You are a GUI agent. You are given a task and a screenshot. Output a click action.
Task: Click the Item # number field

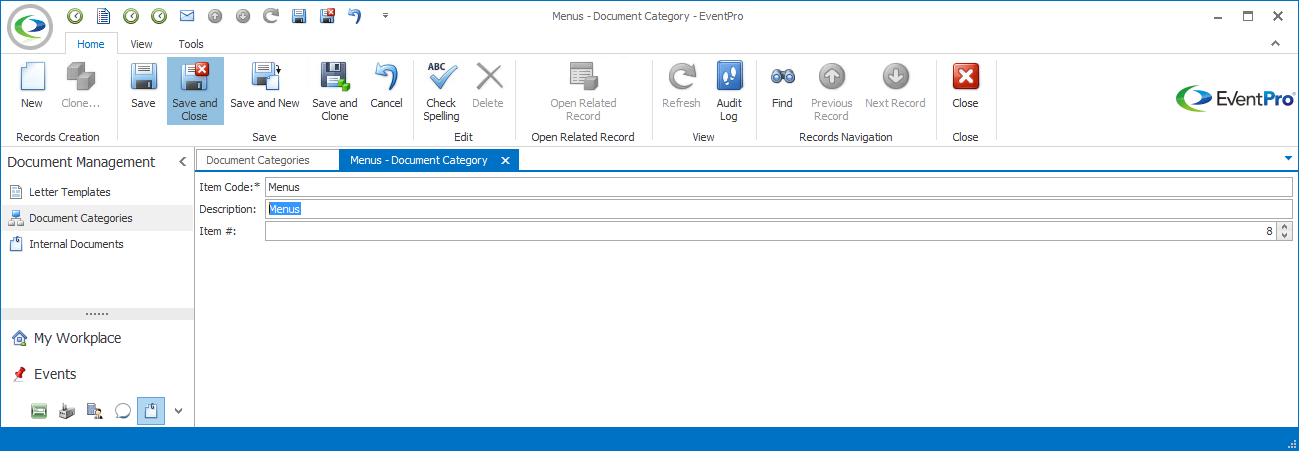coord(771,231)
